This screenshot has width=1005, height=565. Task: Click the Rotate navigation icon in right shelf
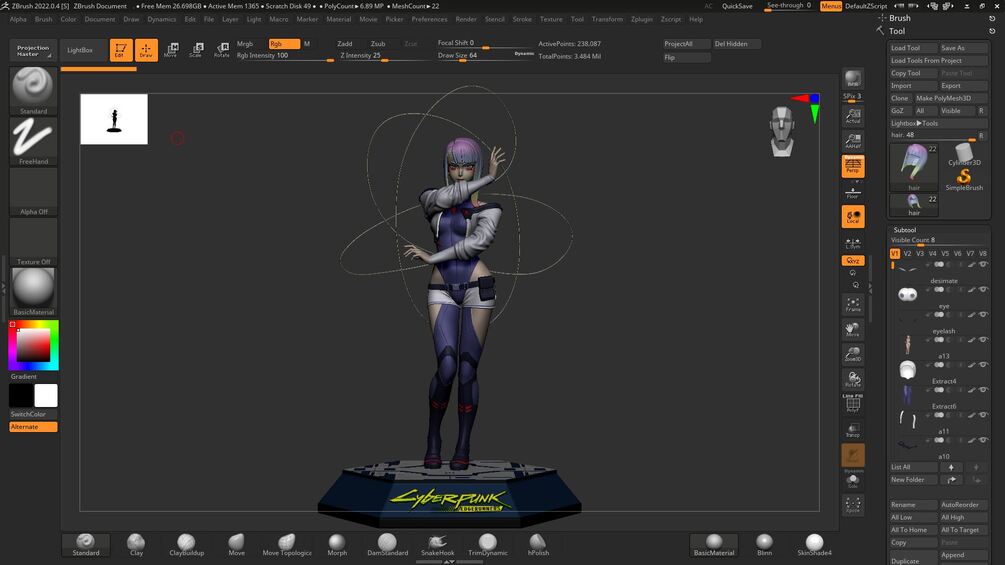852,379
